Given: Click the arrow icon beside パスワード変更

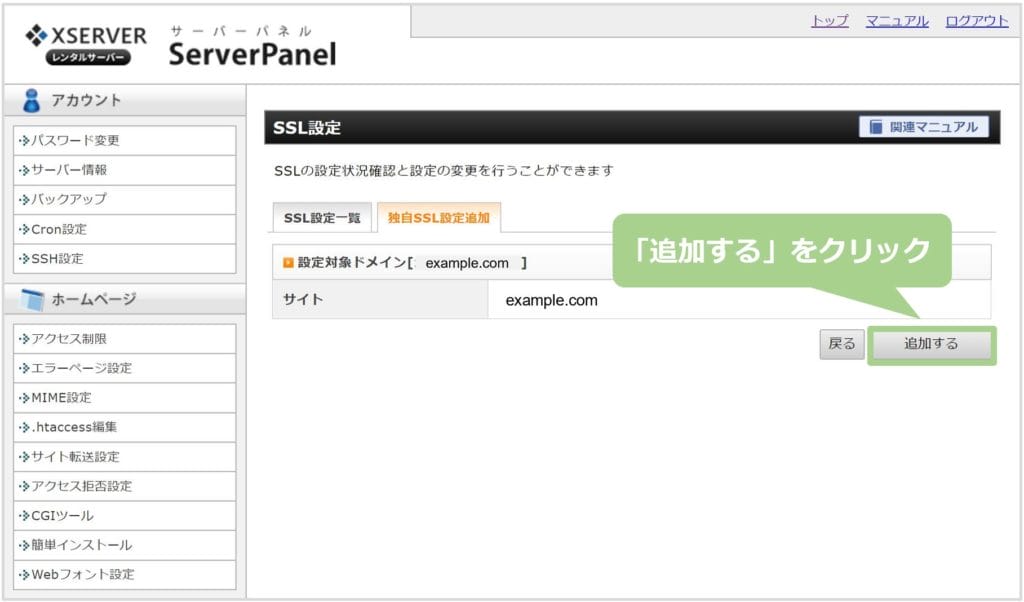Looking at the screenshot, I should 24,141.
